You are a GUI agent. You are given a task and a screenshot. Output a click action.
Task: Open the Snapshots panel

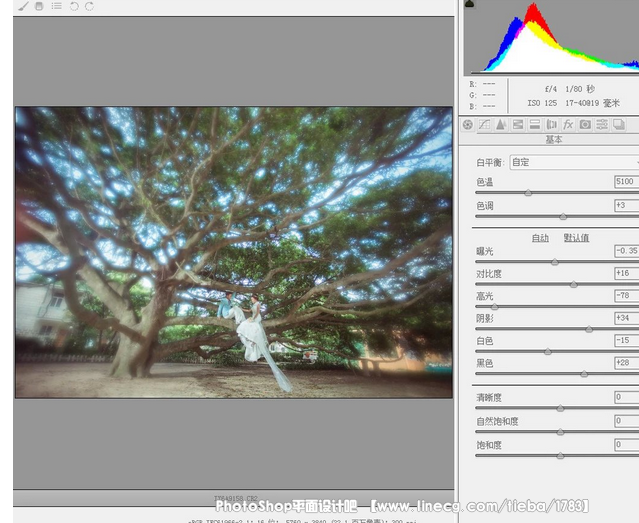(619, 125)
